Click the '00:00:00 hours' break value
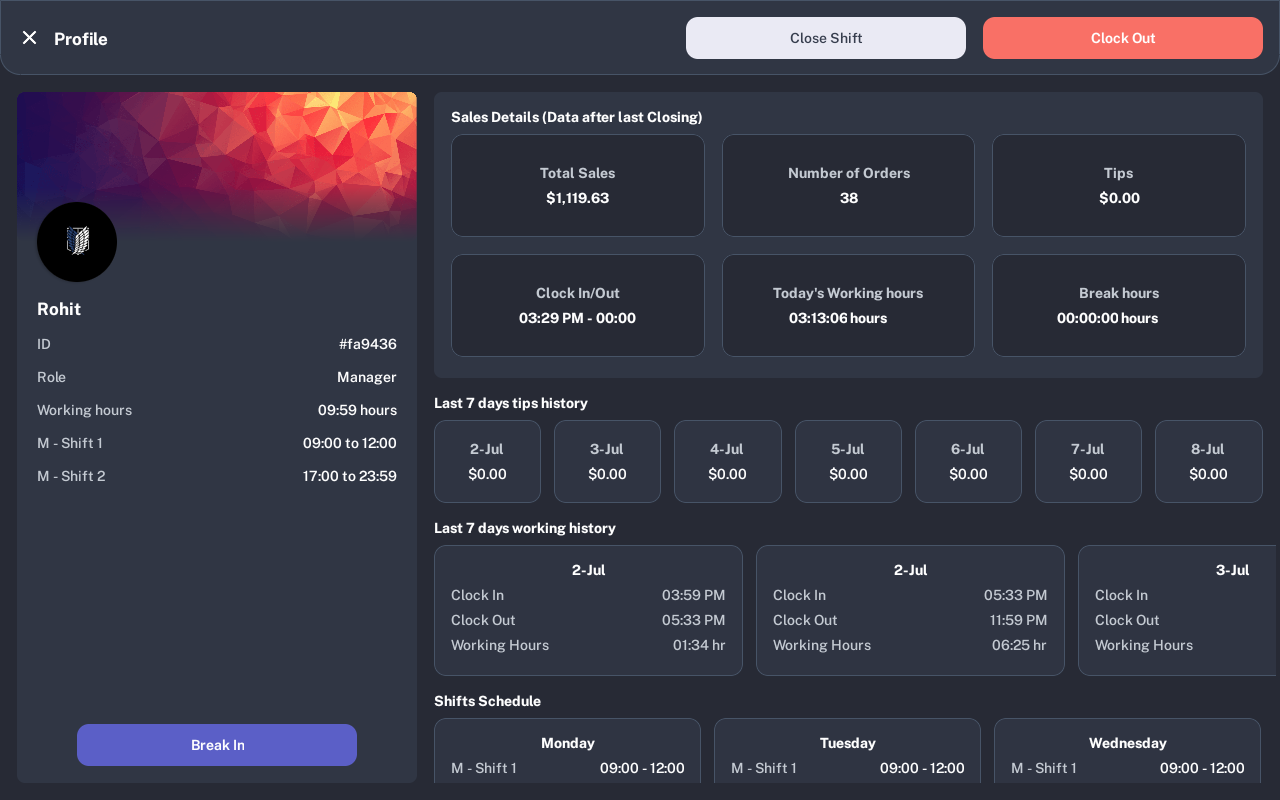The height and width of the screenshot is (800, 1280). (x=1108, y=318)
